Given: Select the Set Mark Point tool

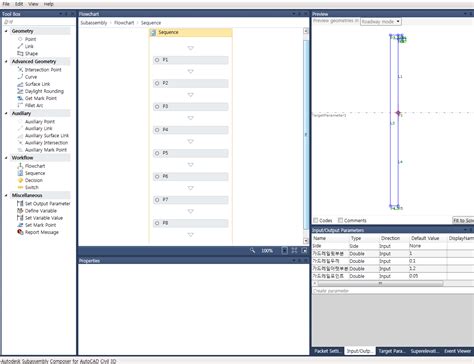Looking at the screenshot, I should coord(40,225).
